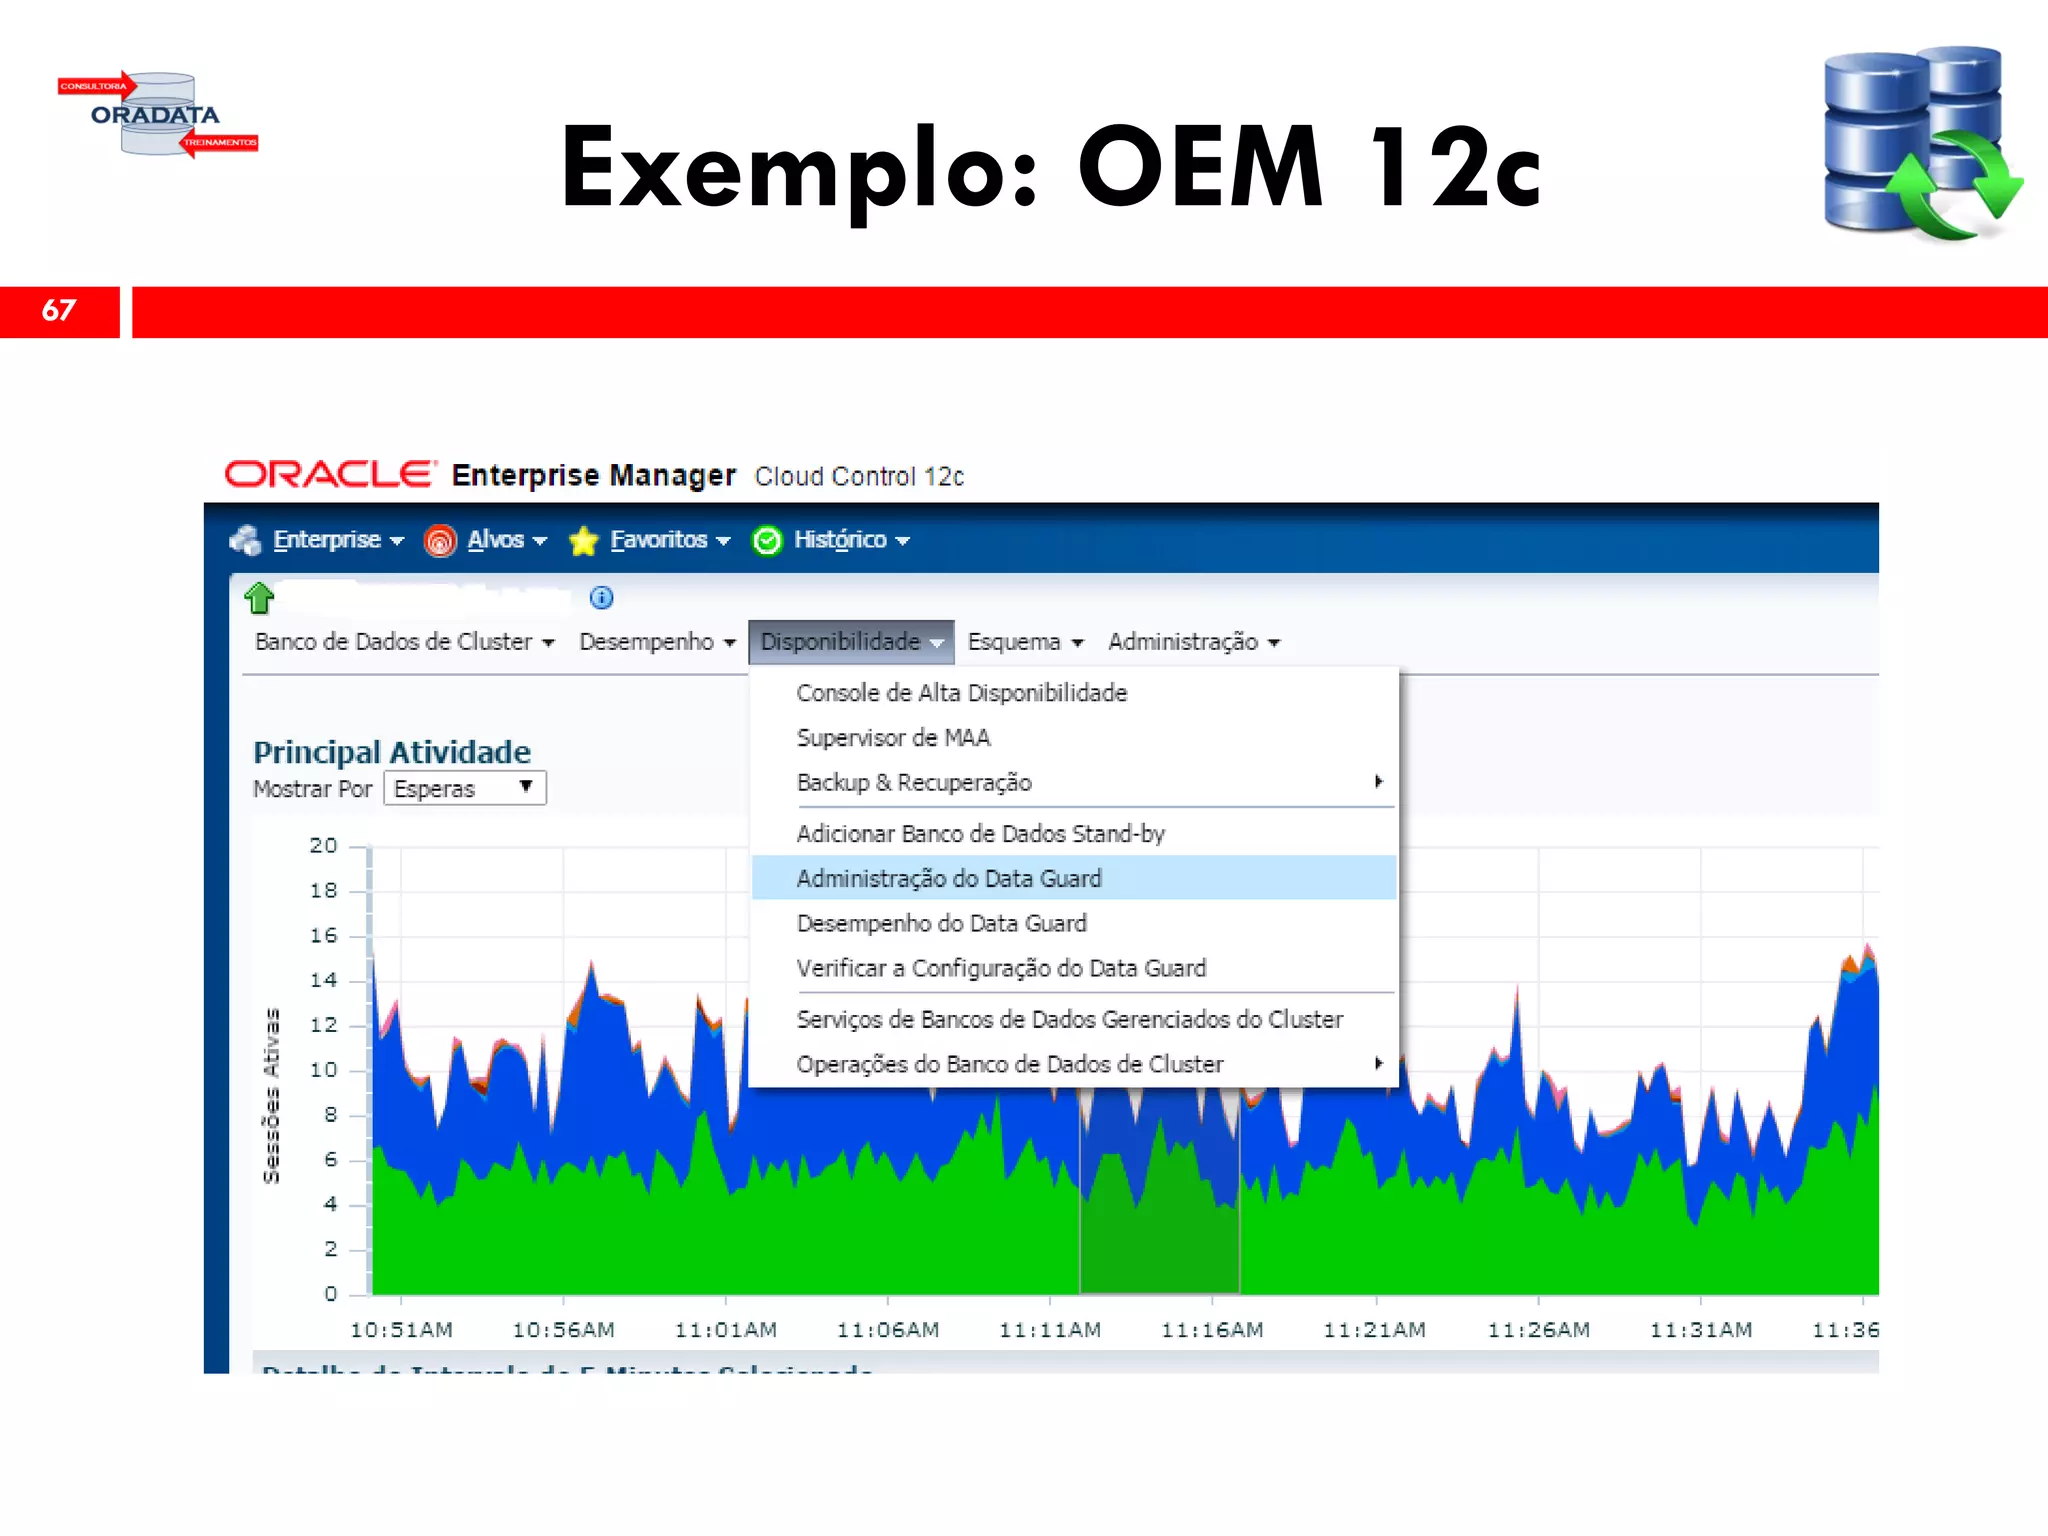Open the Histórico menu
The image size is (2048, 1536).
coord(851,540)
